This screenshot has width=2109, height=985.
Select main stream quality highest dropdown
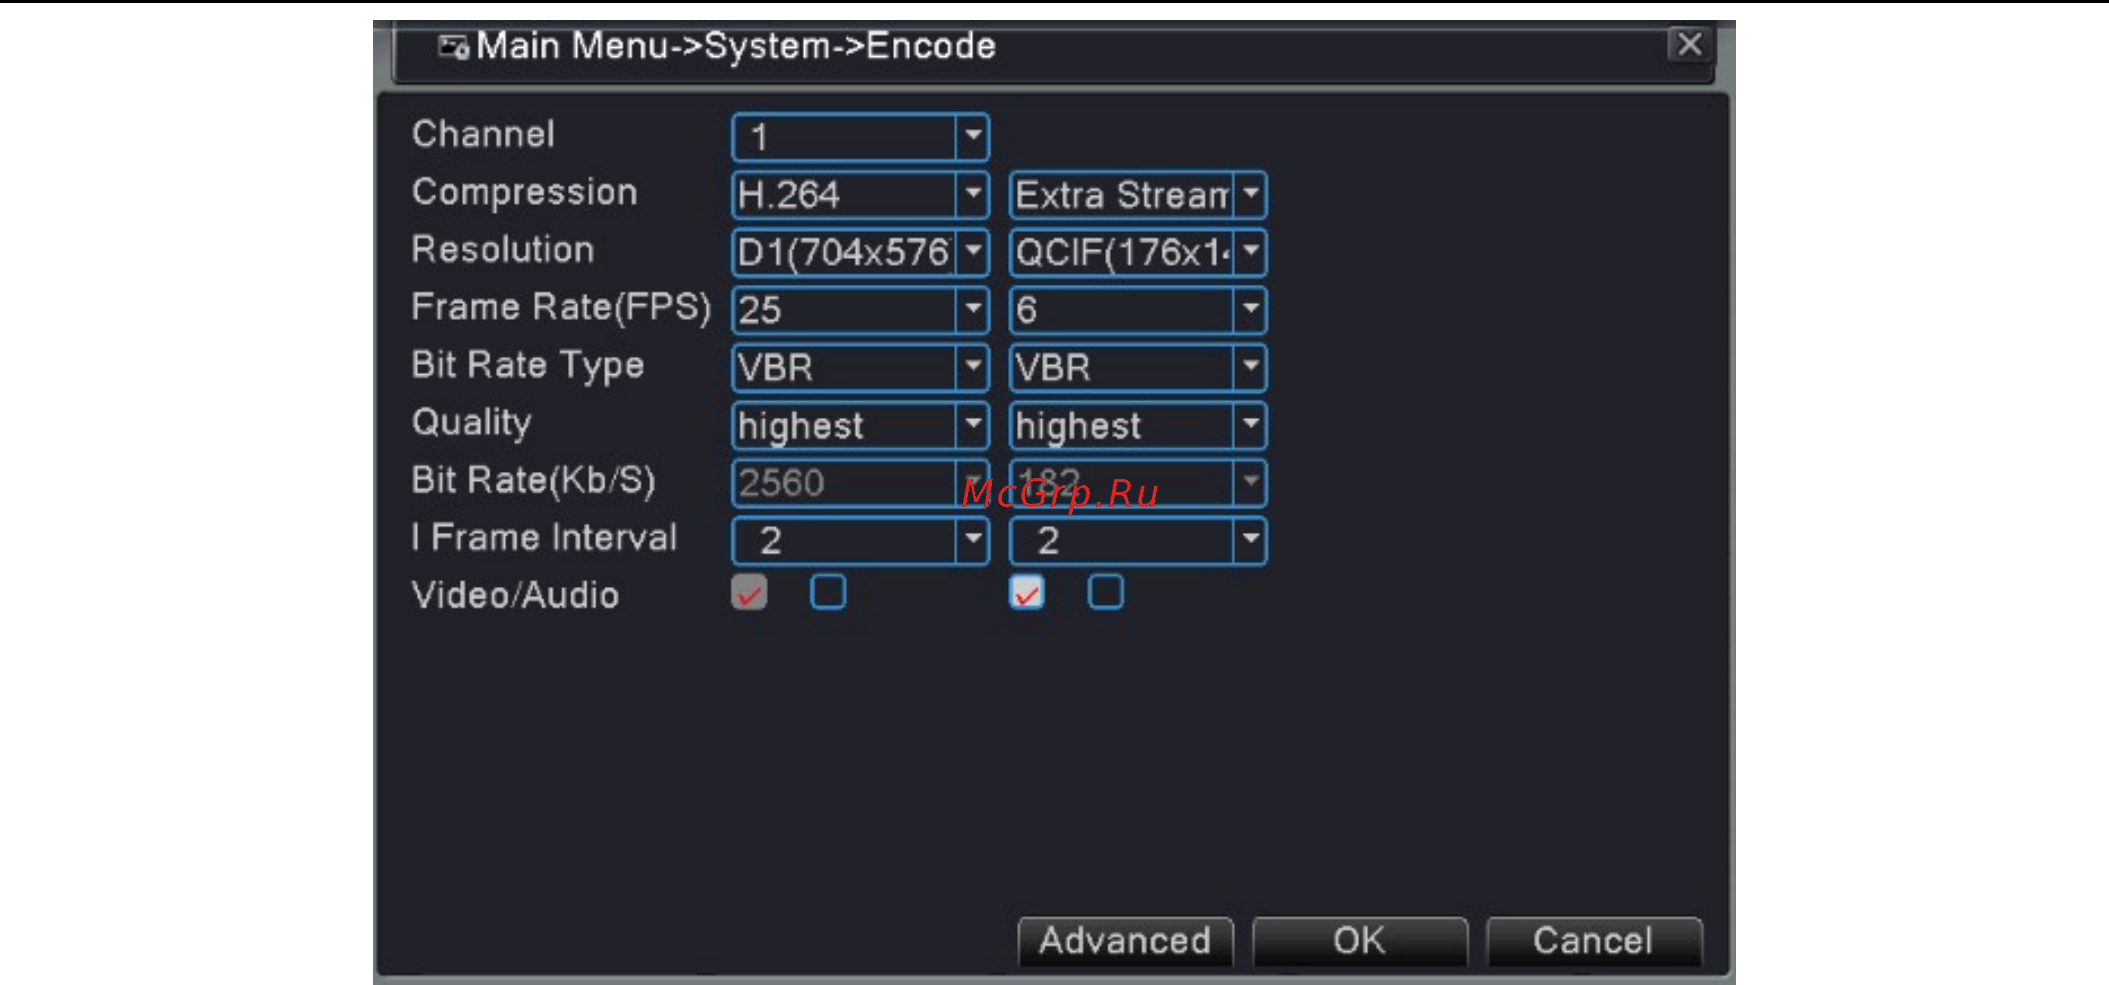860,425
